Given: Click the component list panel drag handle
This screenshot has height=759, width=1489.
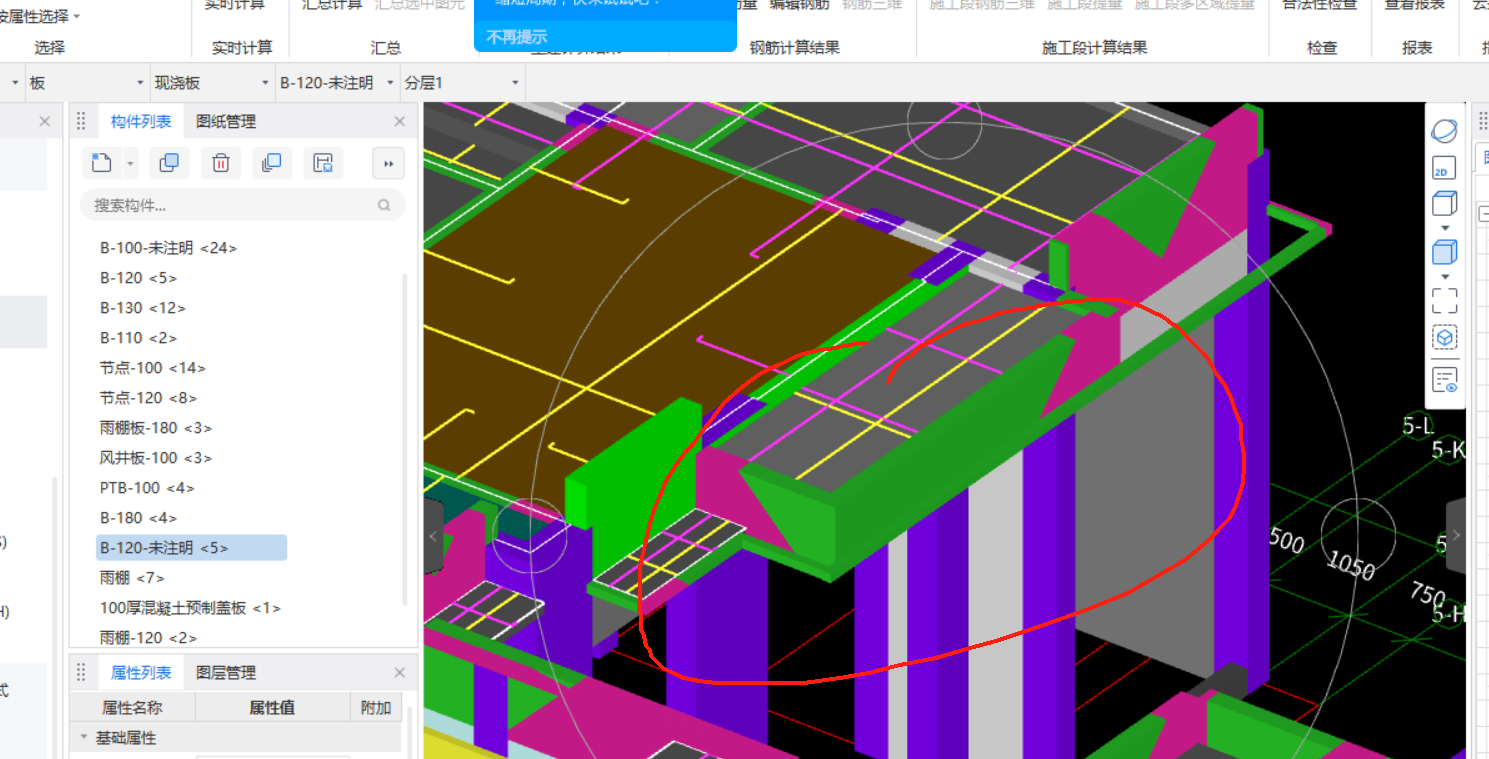Looking at the screenshot, I should [82, 121].
